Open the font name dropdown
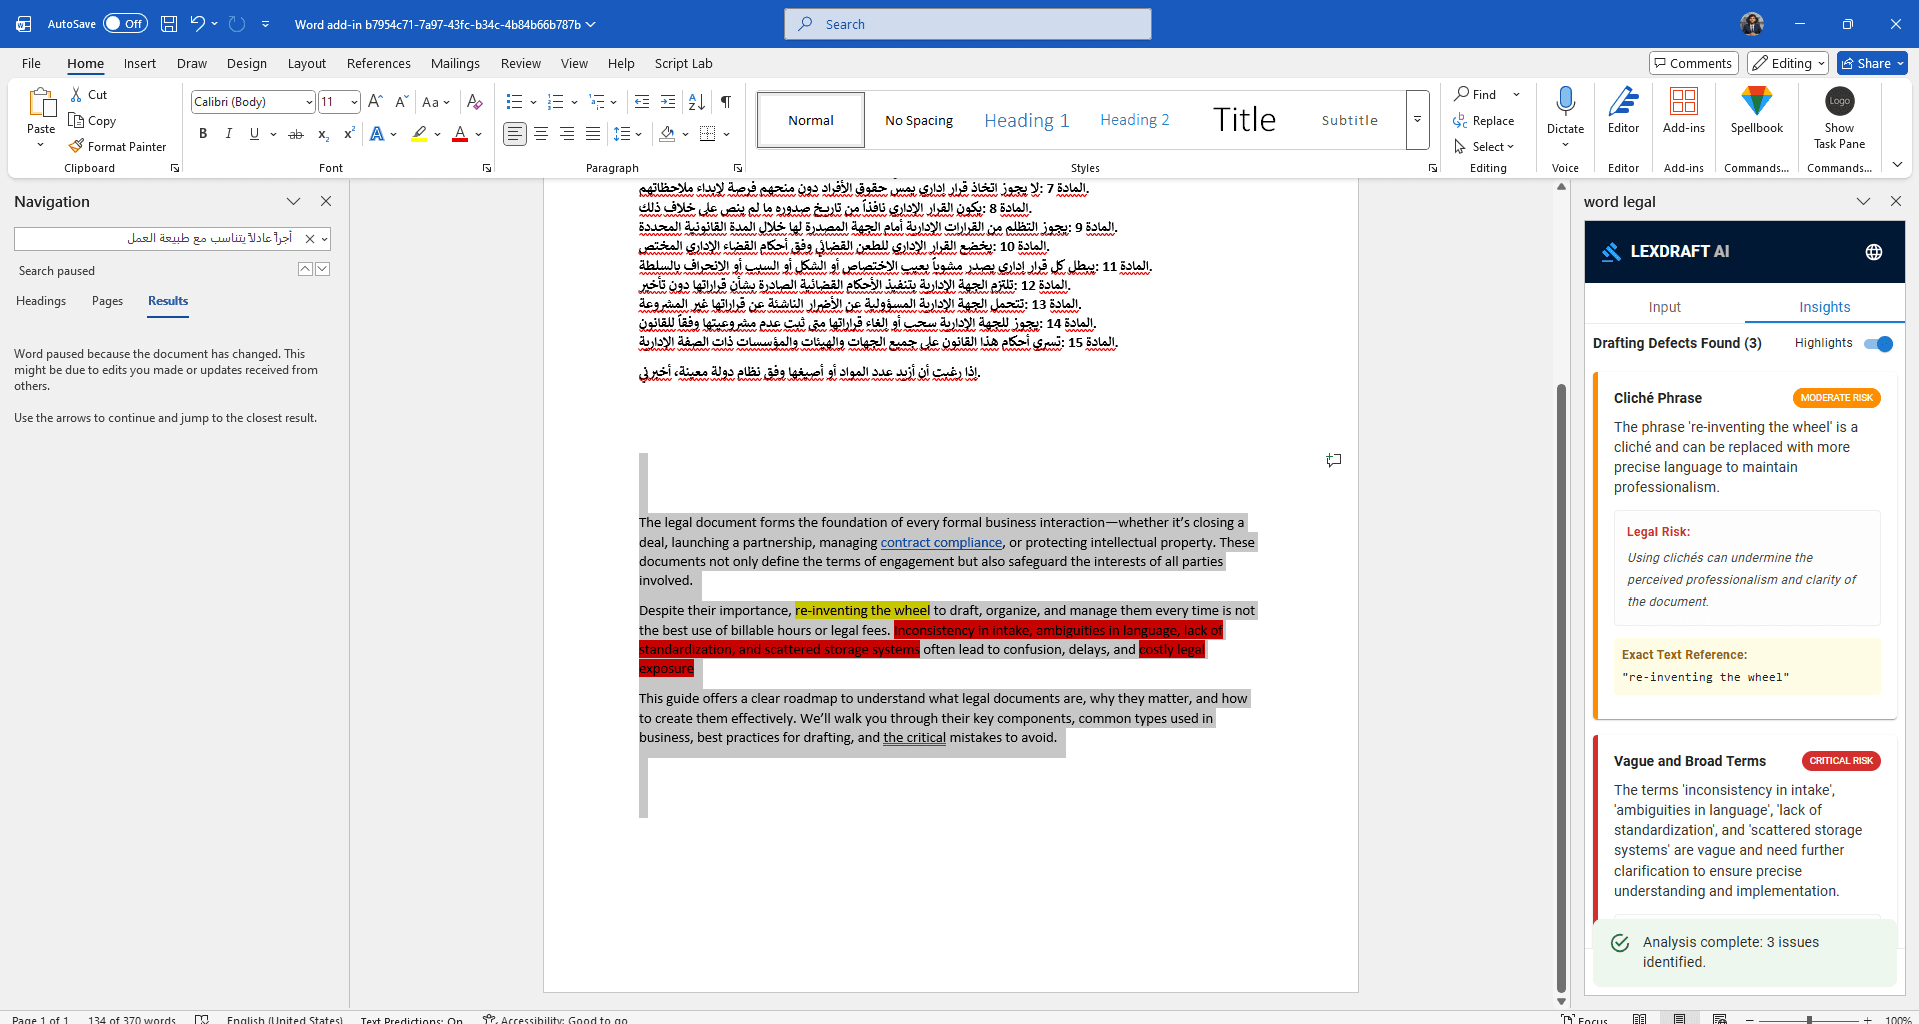 309,102
